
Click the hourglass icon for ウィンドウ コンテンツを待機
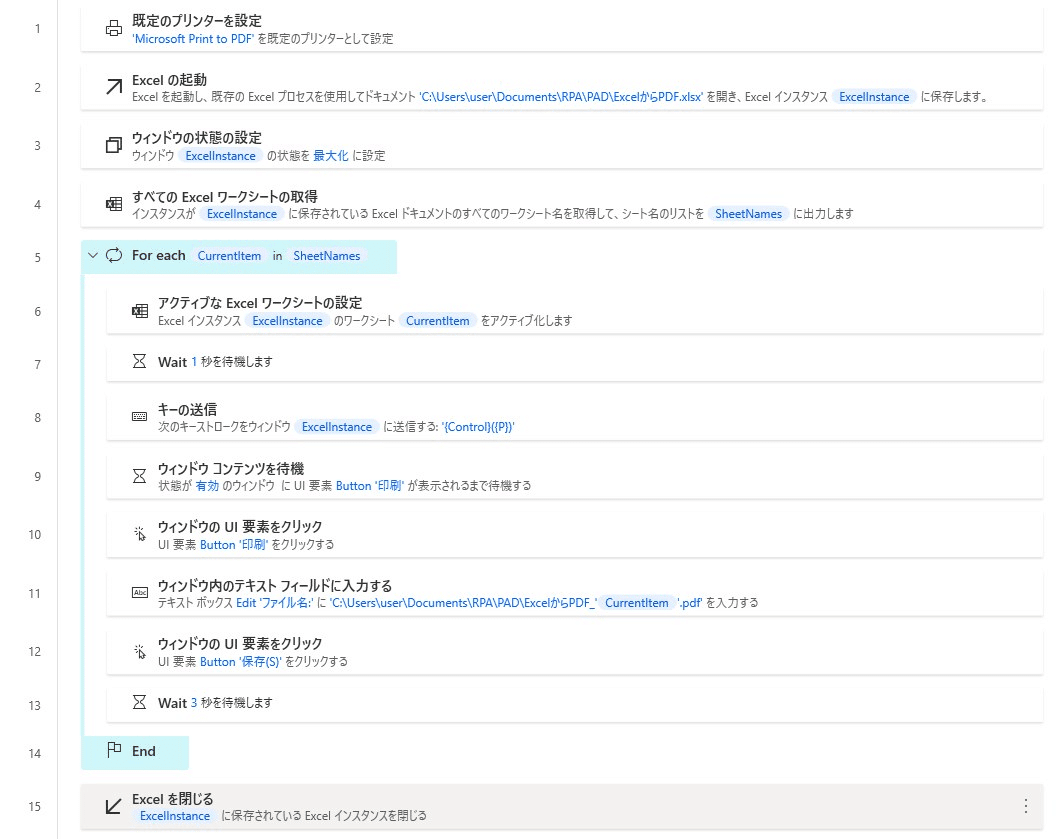click(x=140, y=475)
